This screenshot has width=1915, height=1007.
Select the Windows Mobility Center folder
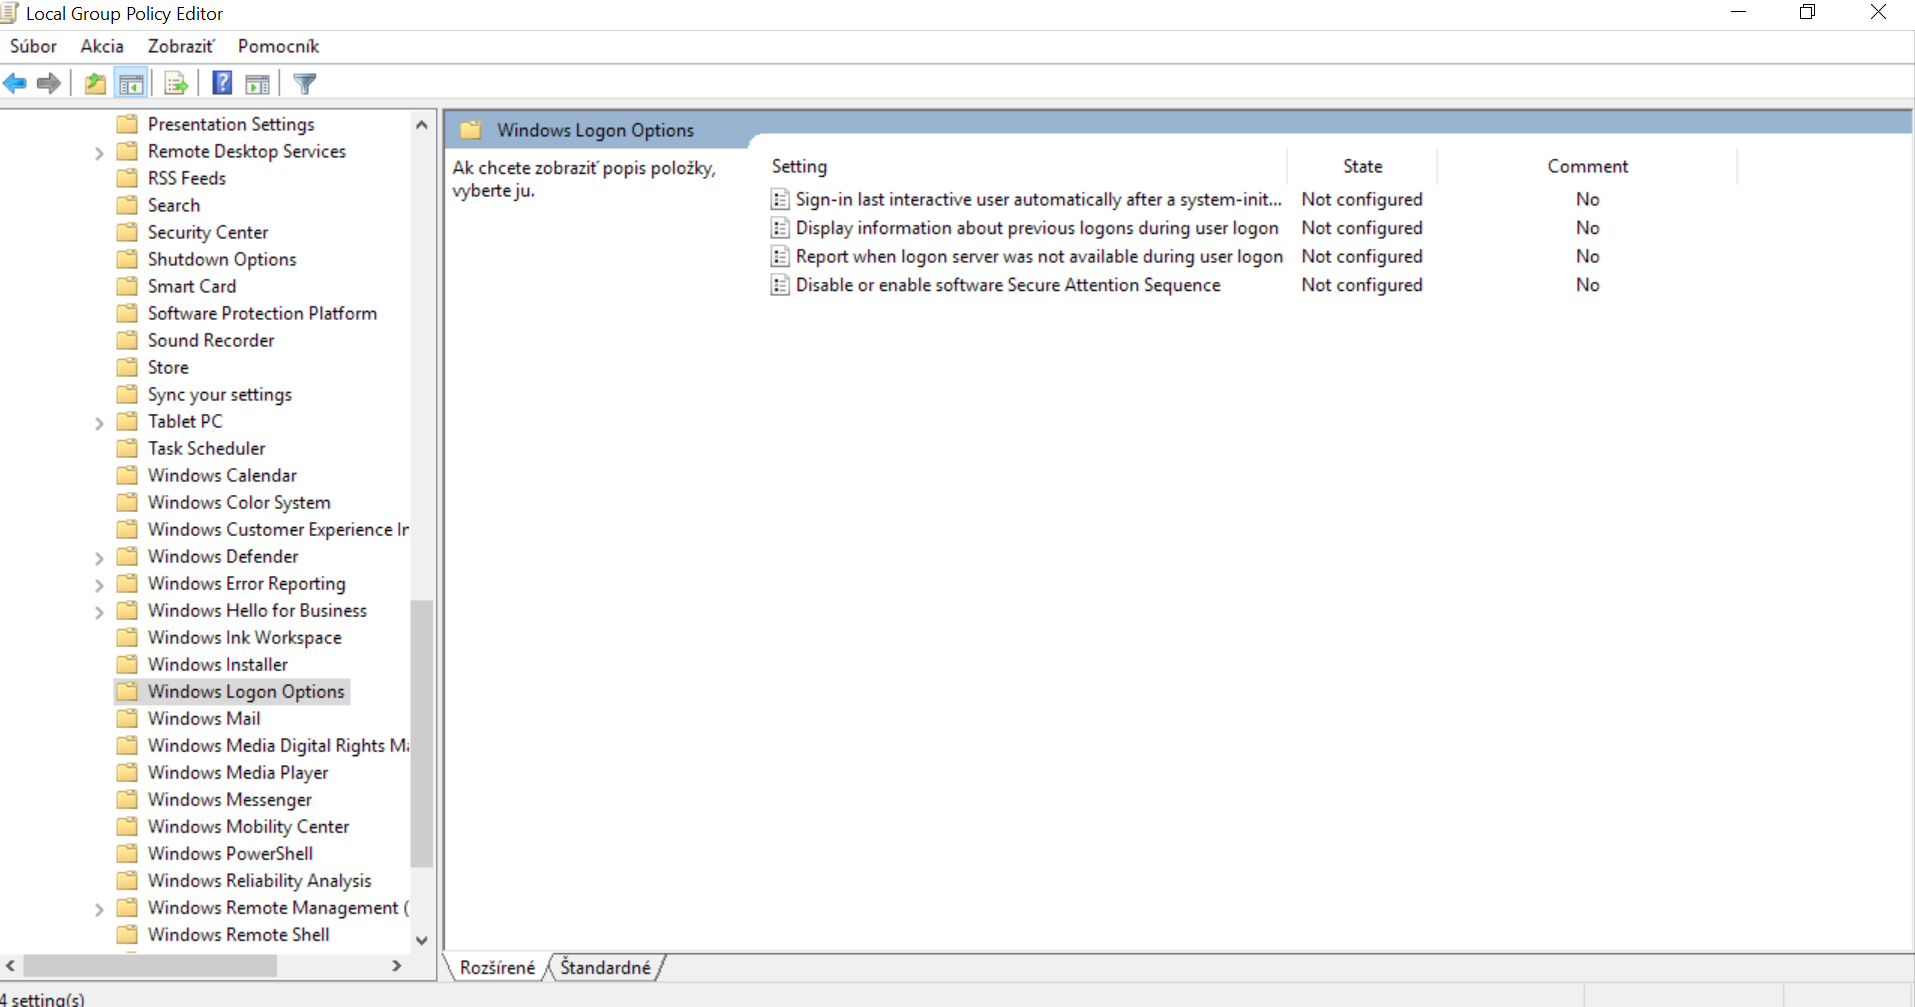249,826
